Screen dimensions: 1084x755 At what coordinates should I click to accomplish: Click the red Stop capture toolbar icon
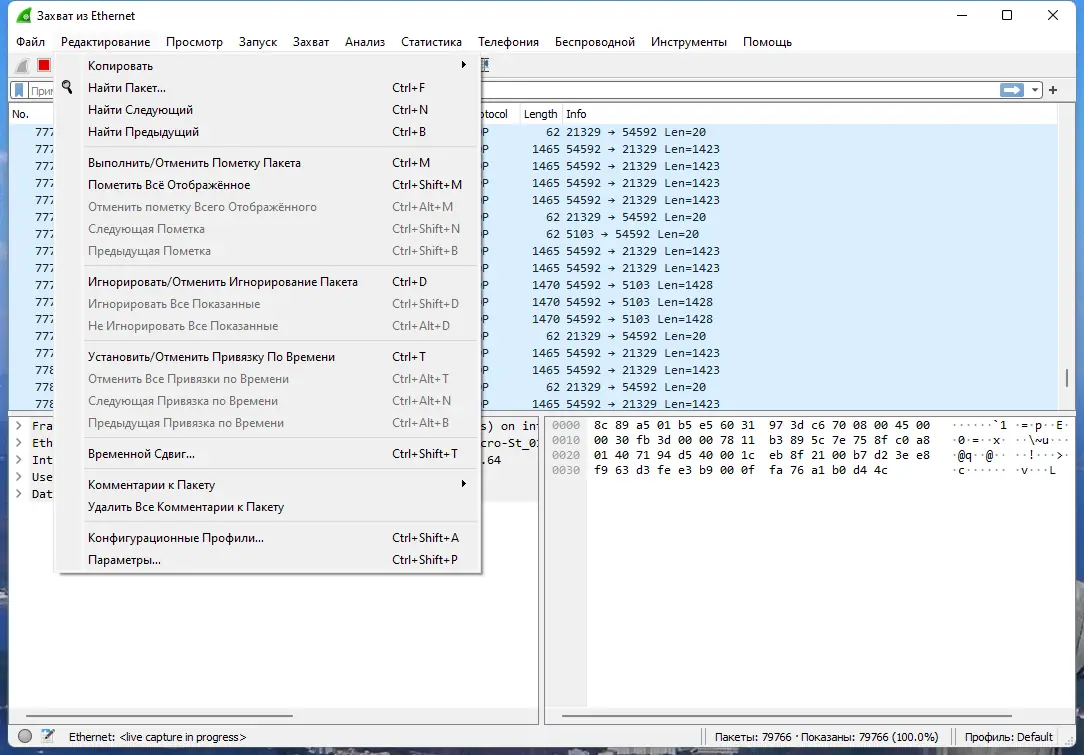(x=44, y=65)
